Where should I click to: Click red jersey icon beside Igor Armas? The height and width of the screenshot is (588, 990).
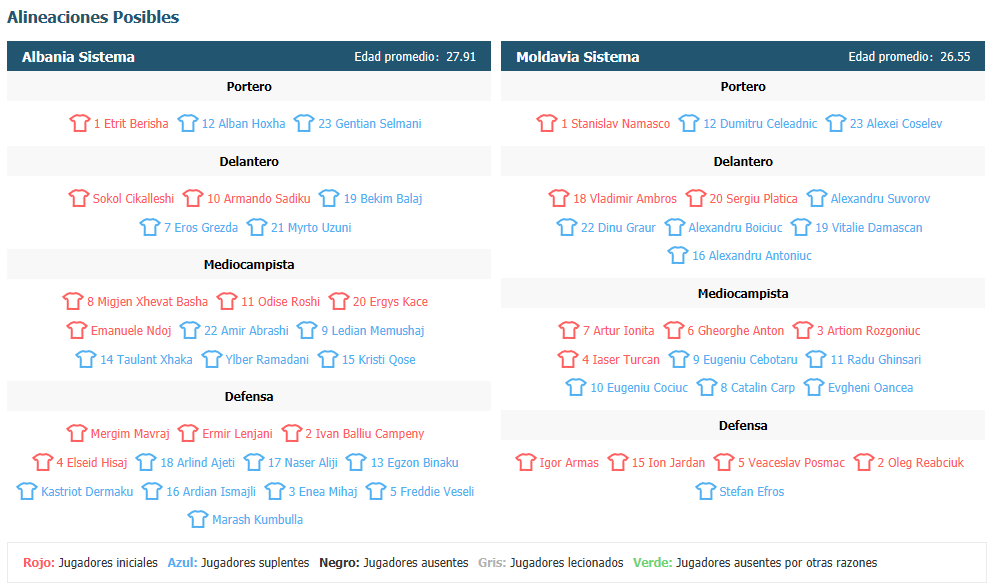point(525,462)
